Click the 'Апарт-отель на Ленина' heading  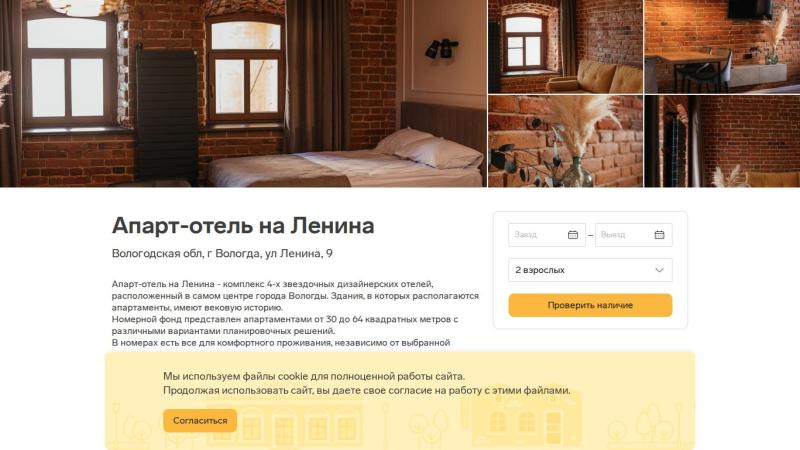pyautogui.click(x=243, y=226)
